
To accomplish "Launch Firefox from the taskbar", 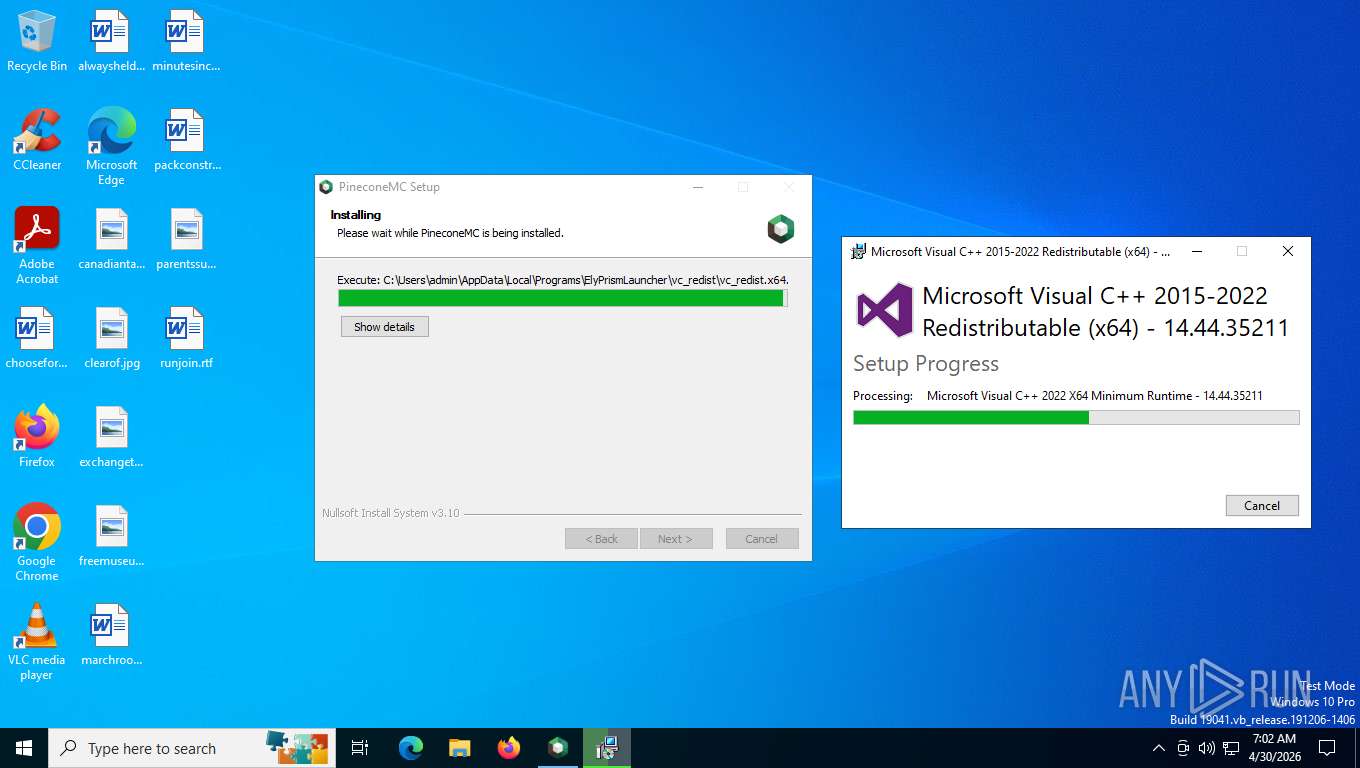I will (509, 748).
